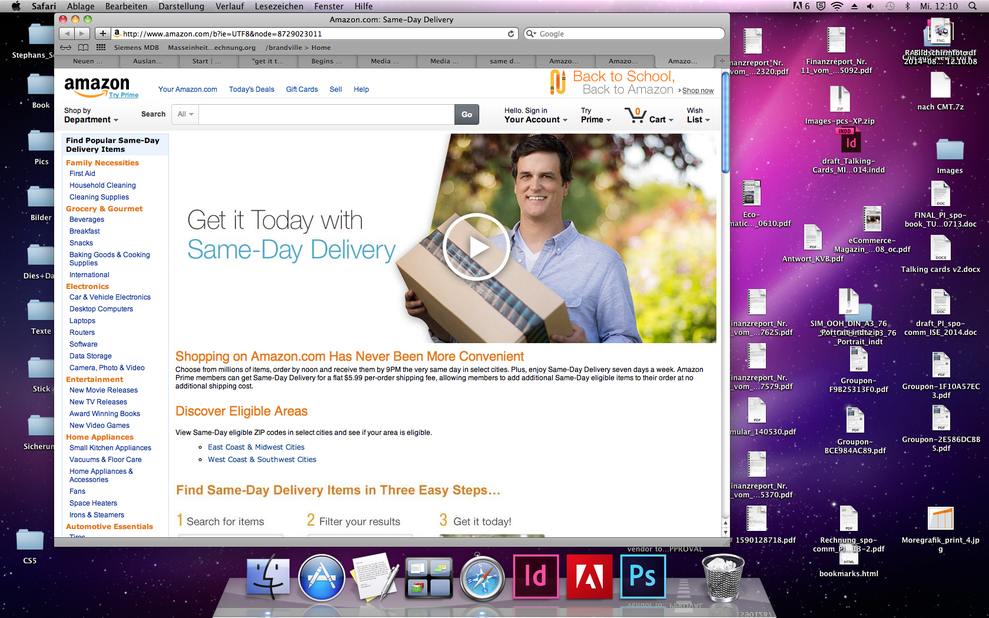Select bookmarks.html file on desktop
Screen dimensions: 989x618
pos(848,563)
